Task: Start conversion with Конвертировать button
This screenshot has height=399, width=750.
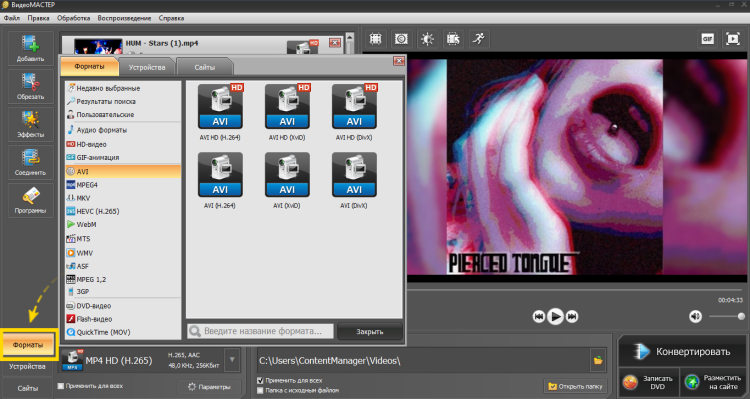Action: (683, 352)
